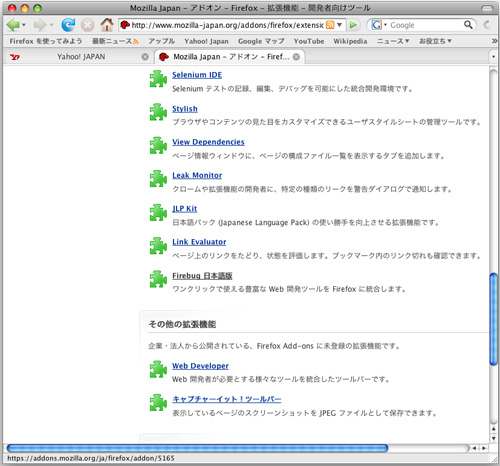This screenshot has width=500, height=466.
Task: Click the activity throbber icon
Action: point(487,25)
